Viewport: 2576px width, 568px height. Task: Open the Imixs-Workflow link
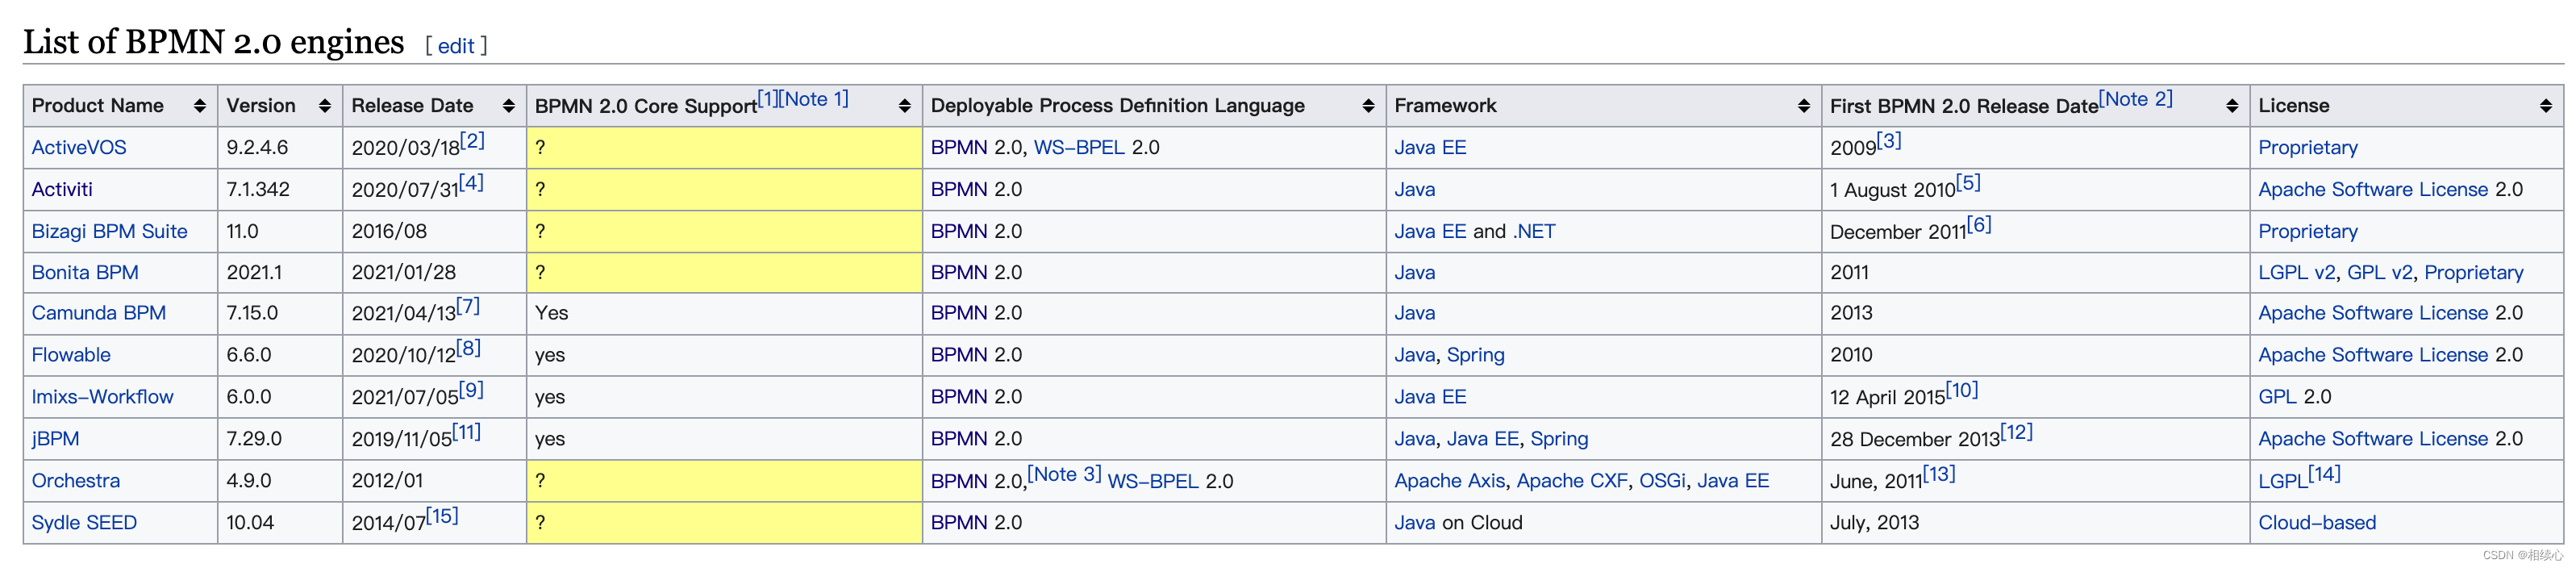point(103,397)
